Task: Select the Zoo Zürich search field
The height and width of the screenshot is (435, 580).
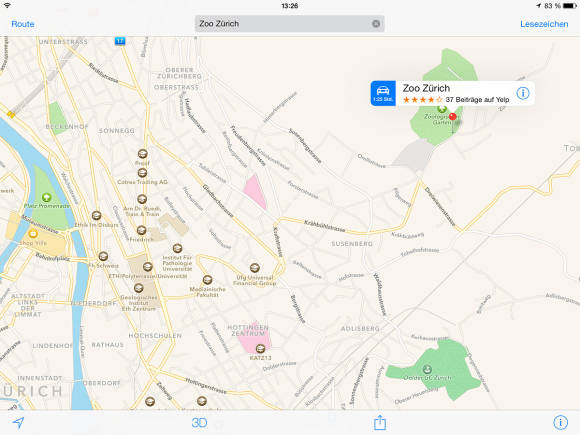Action: [x=290, y=24]
